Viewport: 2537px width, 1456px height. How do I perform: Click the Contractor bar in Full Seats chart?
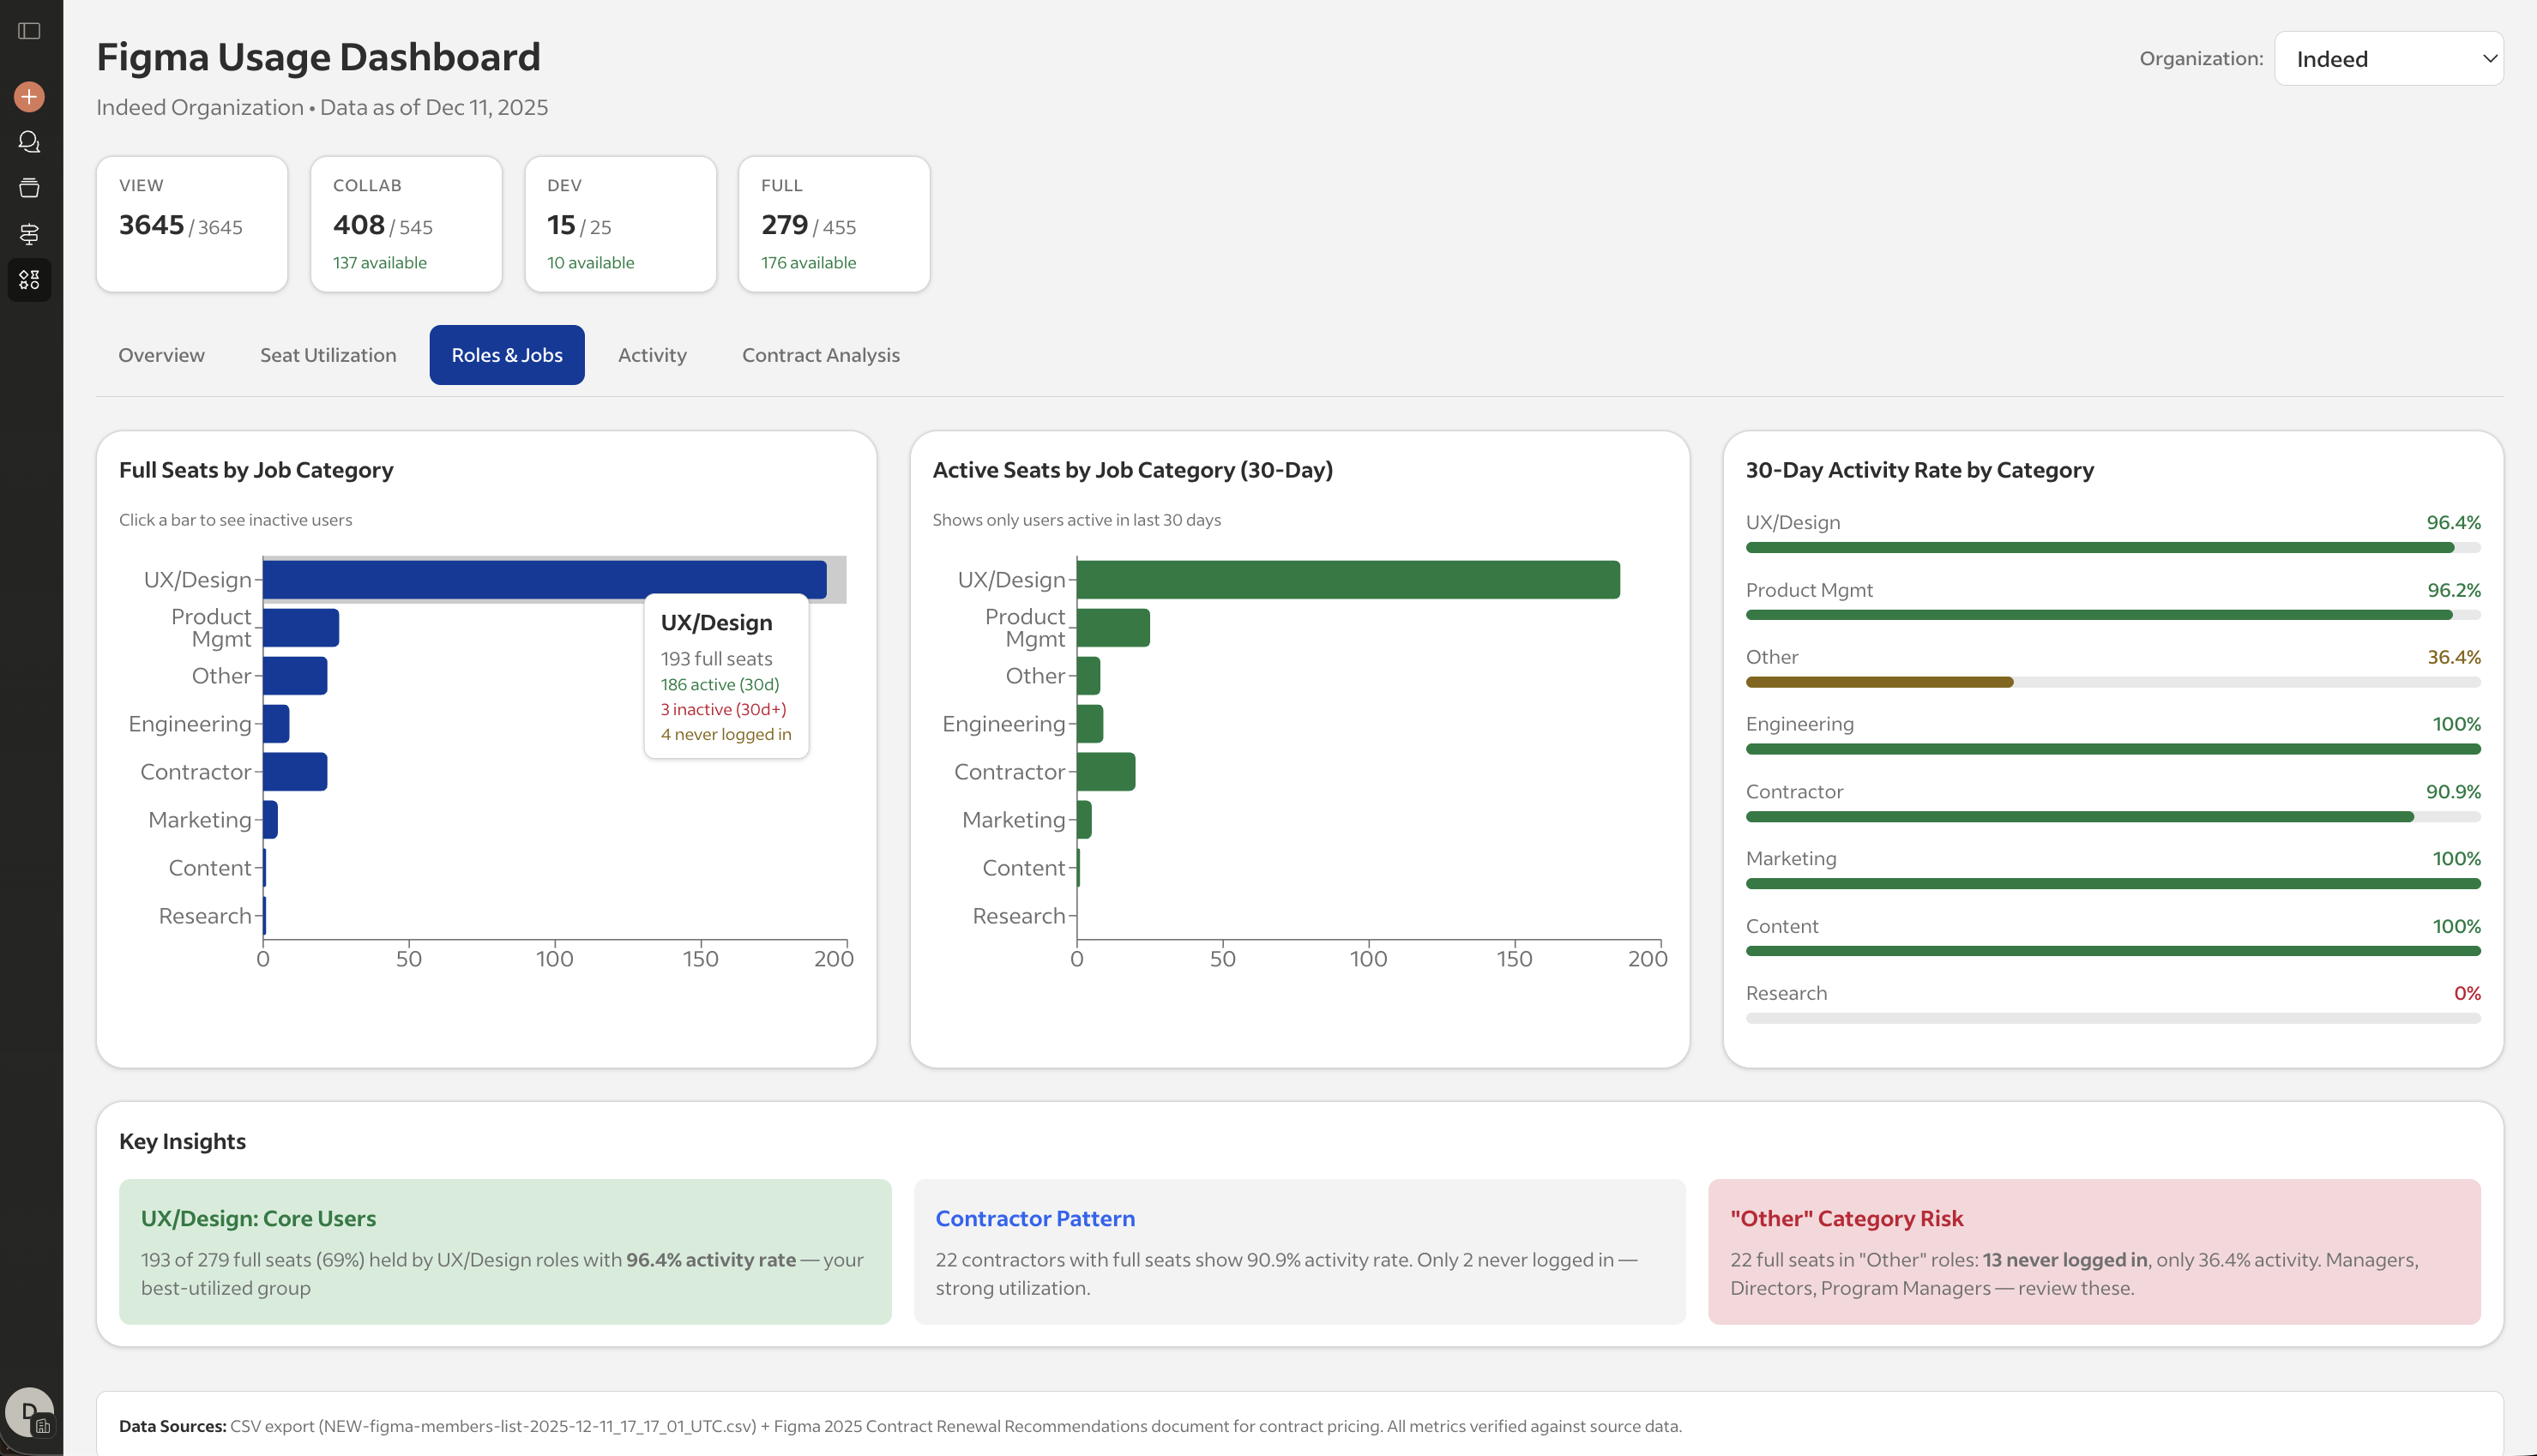coord(294,771)
